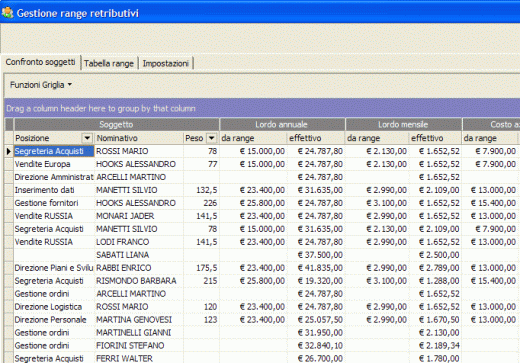Viewport: 520px width, 363px height.
Task: Select the € 2.189,34 monthly effettivo cell
Action: tap(435, 346)
